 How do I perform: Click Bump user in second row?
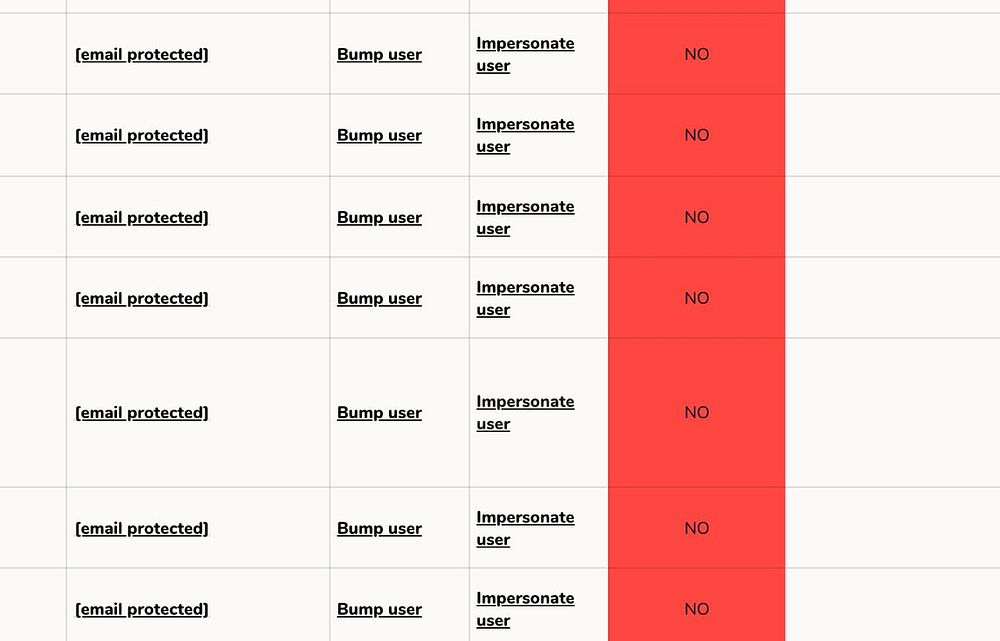tap(379, 136)
